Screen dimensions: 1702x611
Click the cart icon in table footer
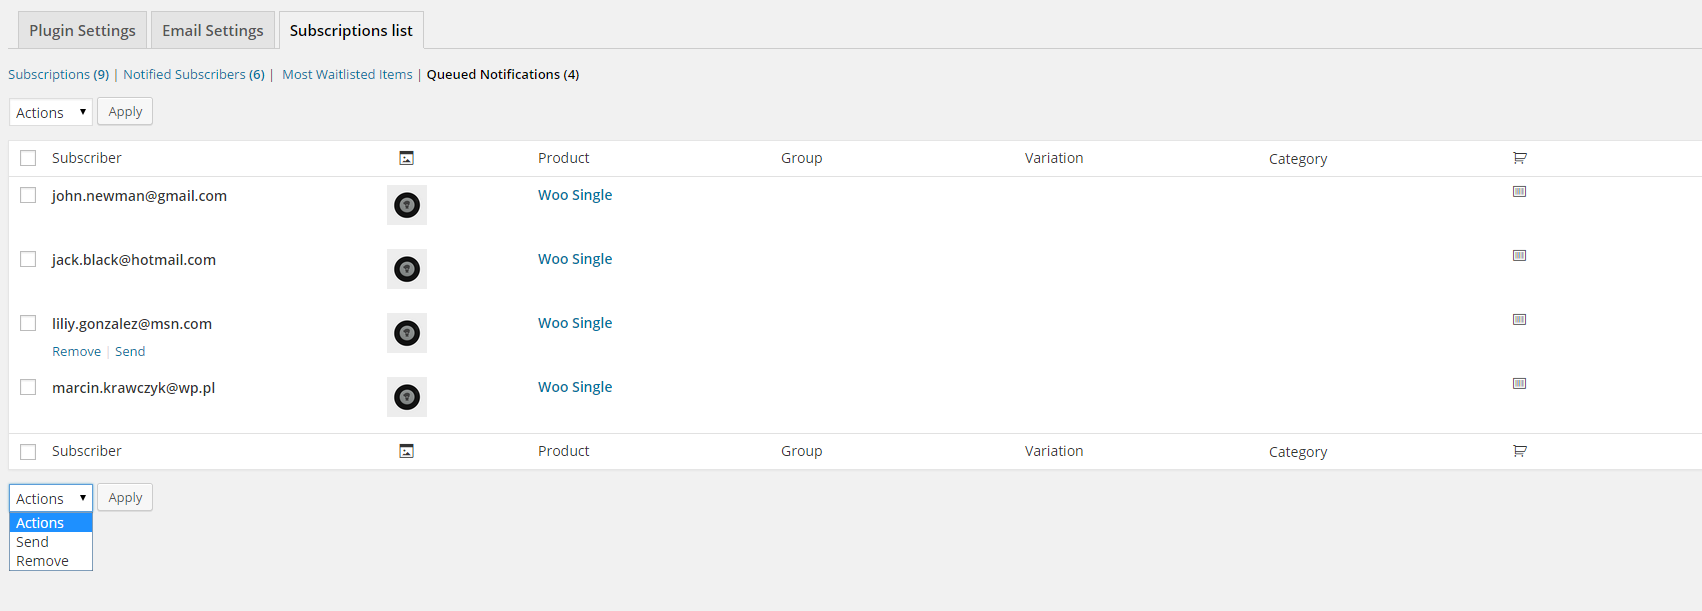coord(1519,451)
